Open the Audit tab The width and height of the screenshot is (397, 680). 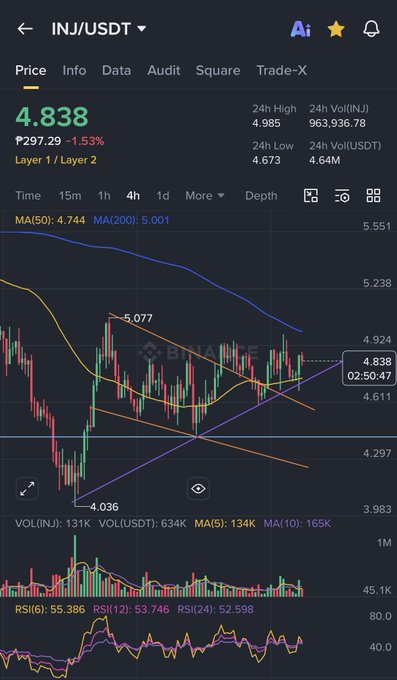[164, 70]
